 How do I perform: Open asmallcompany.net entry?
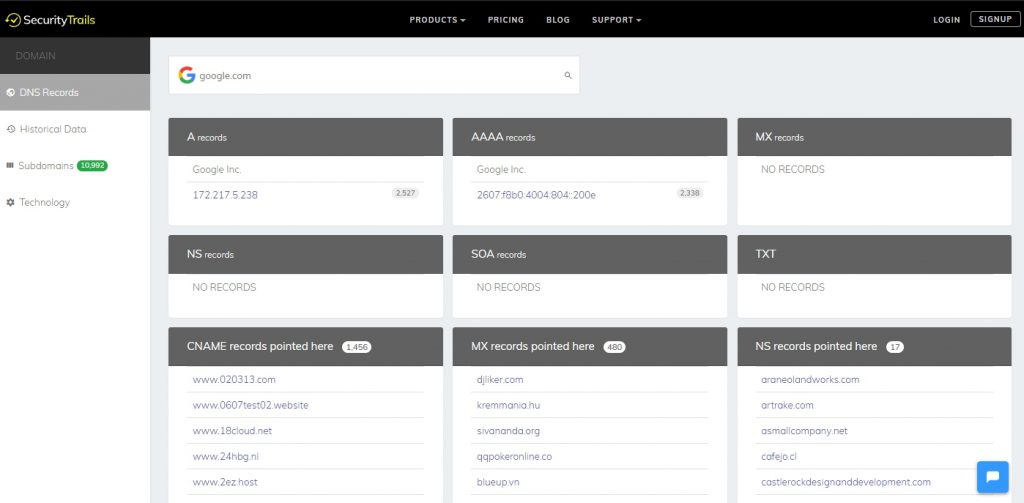(804, 431)
